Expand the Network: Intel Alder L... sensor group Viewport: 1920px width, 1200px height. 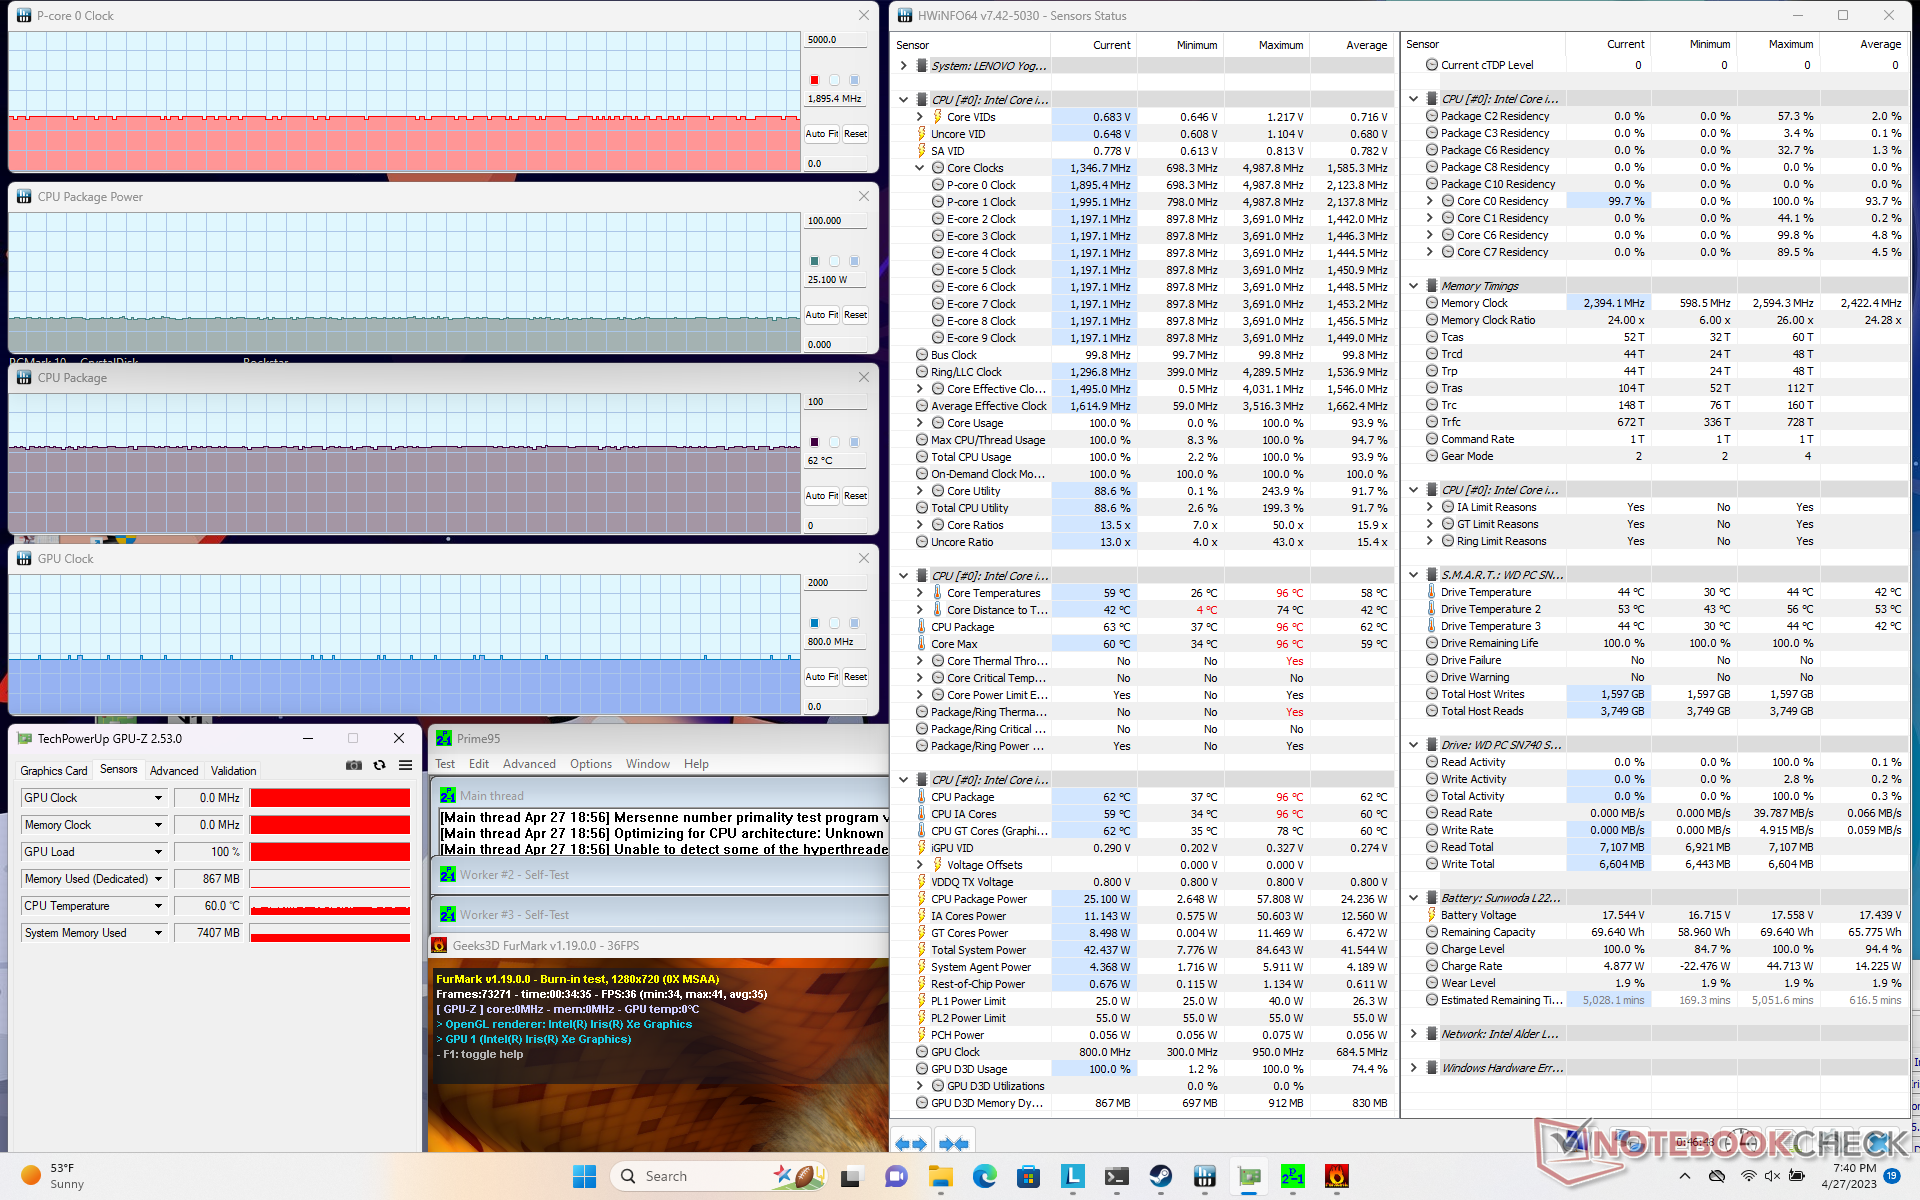pos(1413,1034)
